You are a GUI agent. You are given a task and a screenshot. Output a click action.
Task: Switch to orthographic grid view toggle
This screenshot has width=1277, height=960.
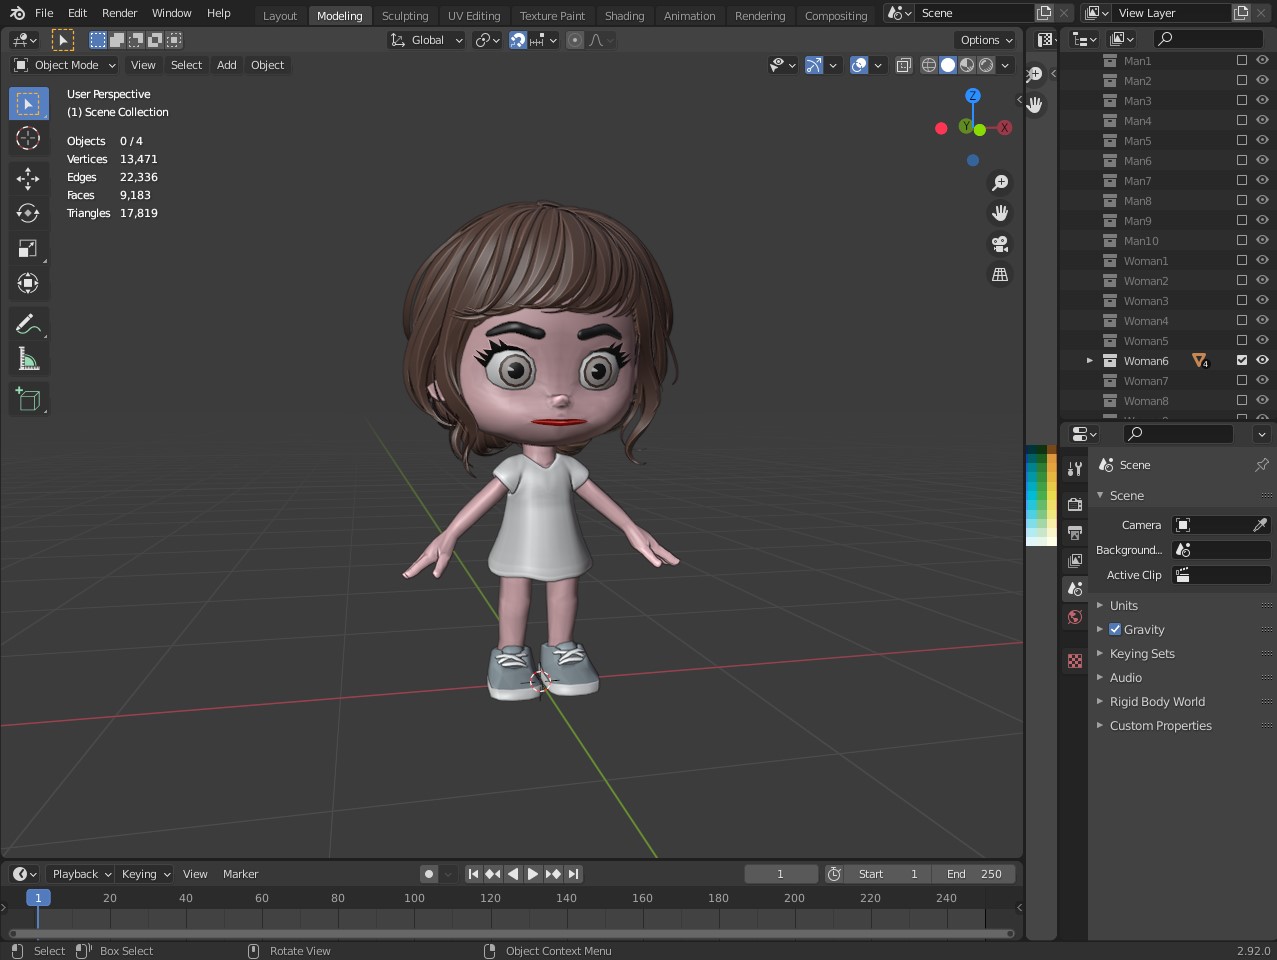999,274
